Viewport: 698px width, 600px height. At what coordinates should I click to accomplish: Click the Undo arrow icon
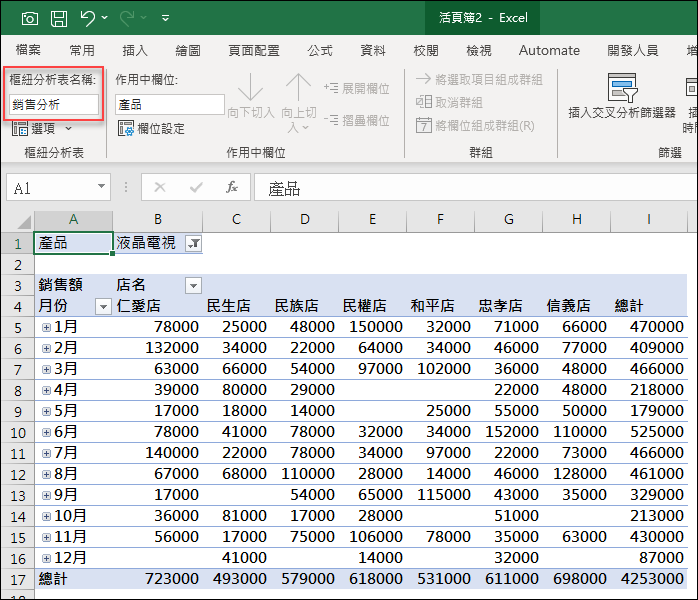[x=88, y=18]
